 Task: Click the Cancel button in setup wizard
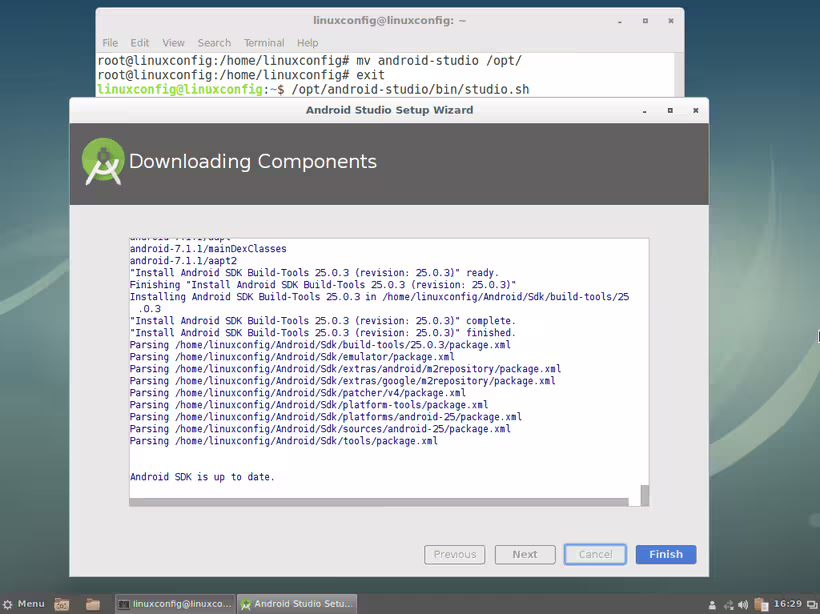(595, 554)
